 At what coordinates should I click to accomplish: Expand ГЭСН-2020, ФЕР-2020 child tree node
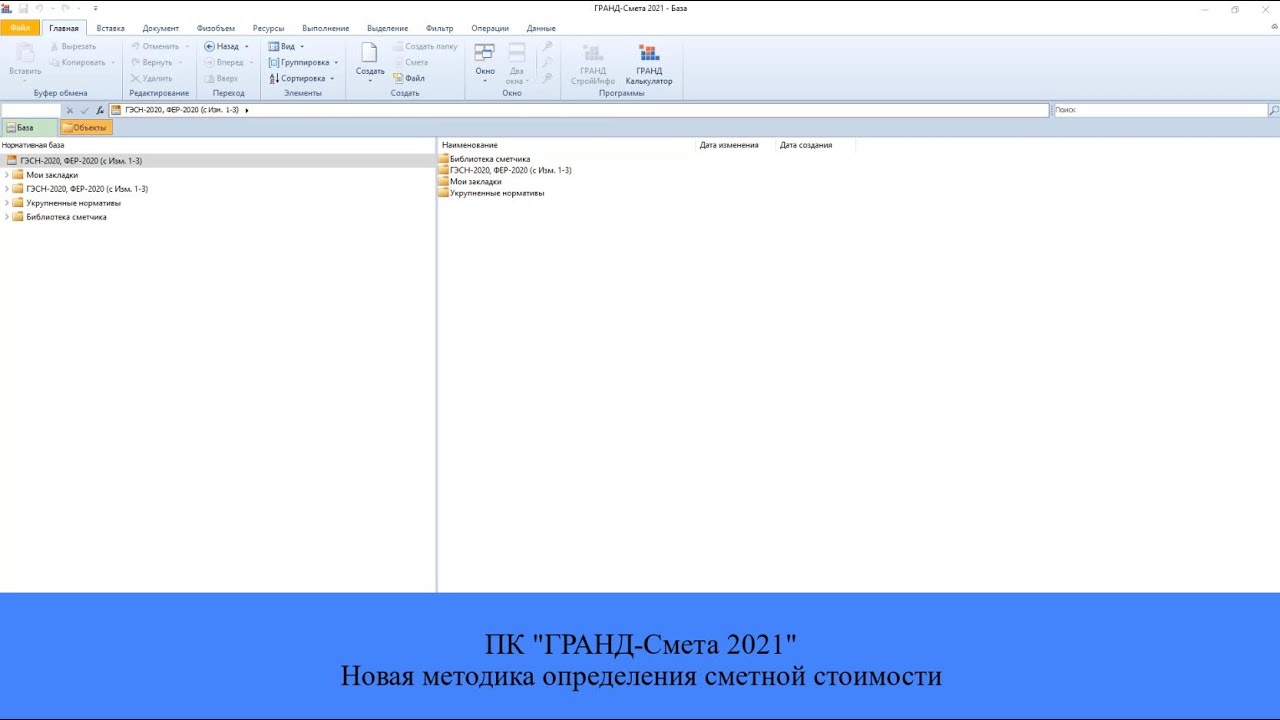[x=7, y=189]
